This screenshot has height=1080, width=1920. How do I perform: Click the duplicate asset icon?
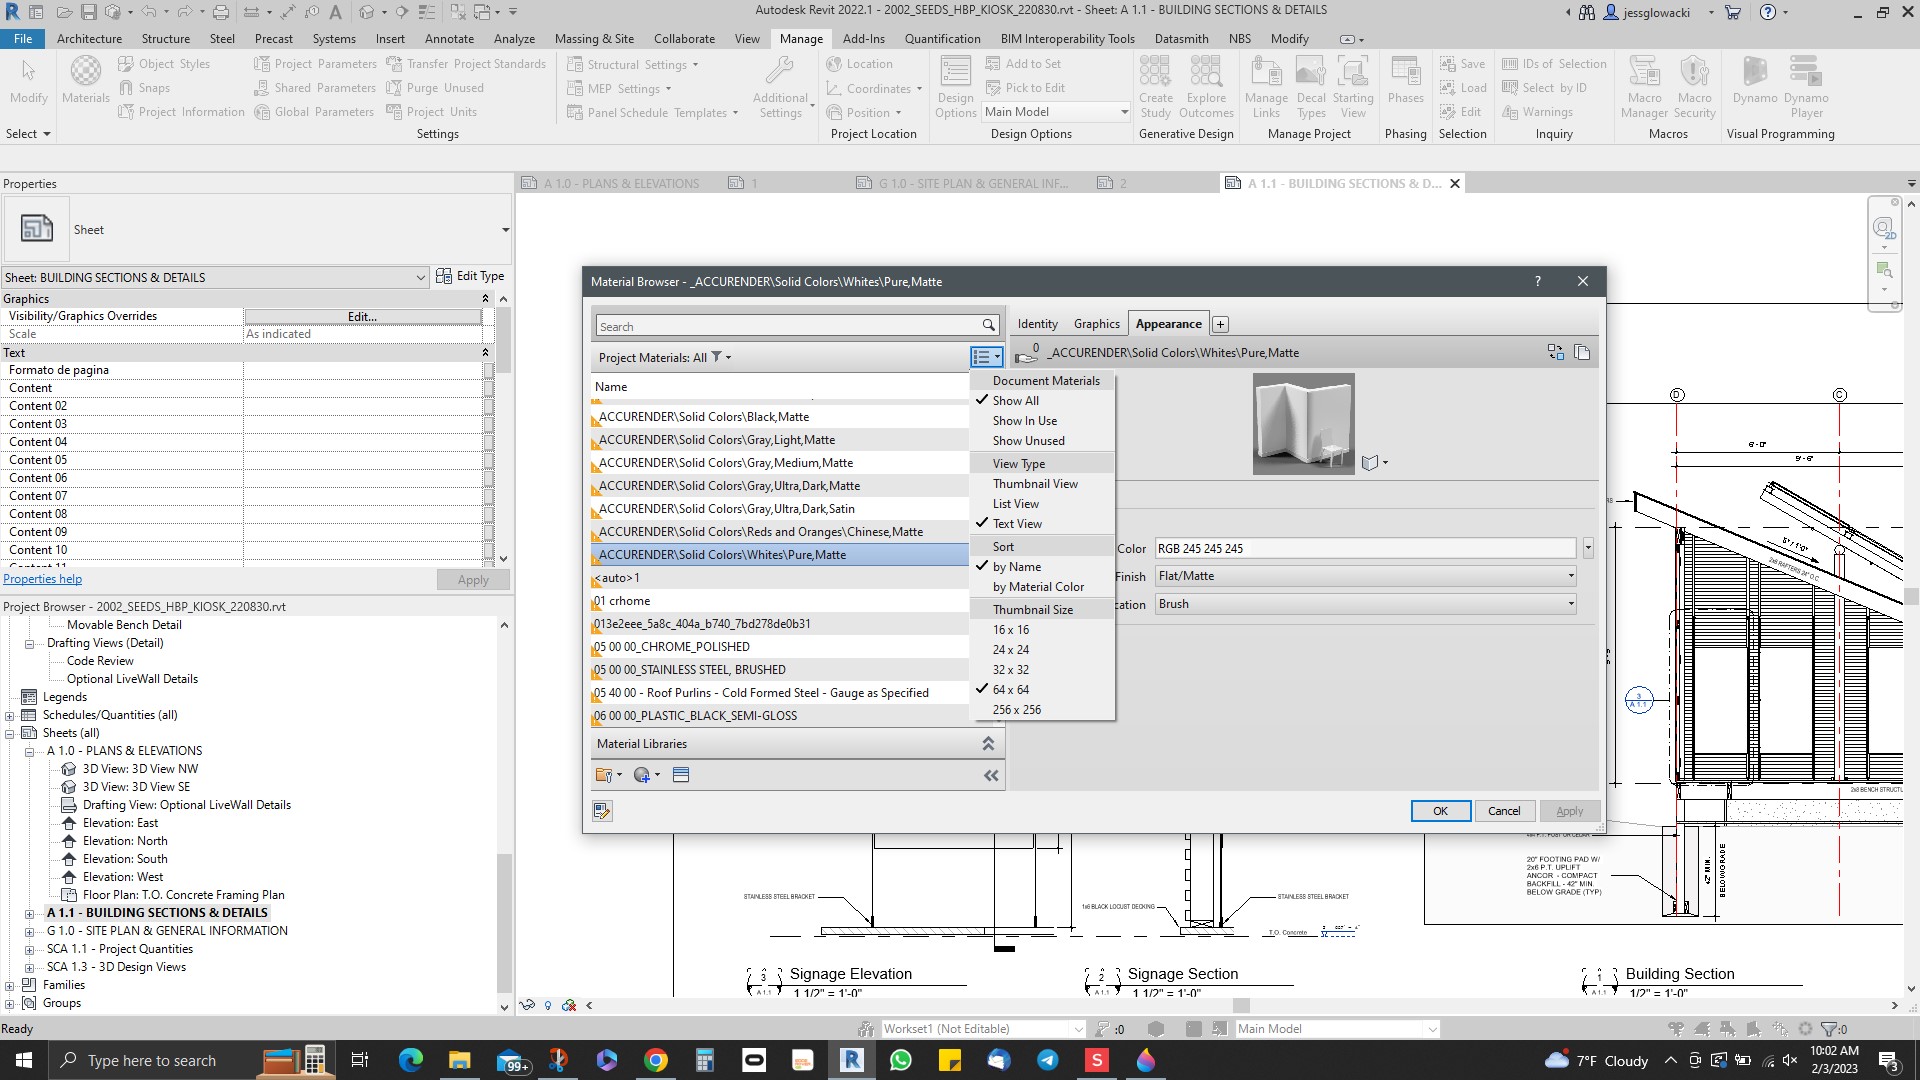tap(1582, 352)
